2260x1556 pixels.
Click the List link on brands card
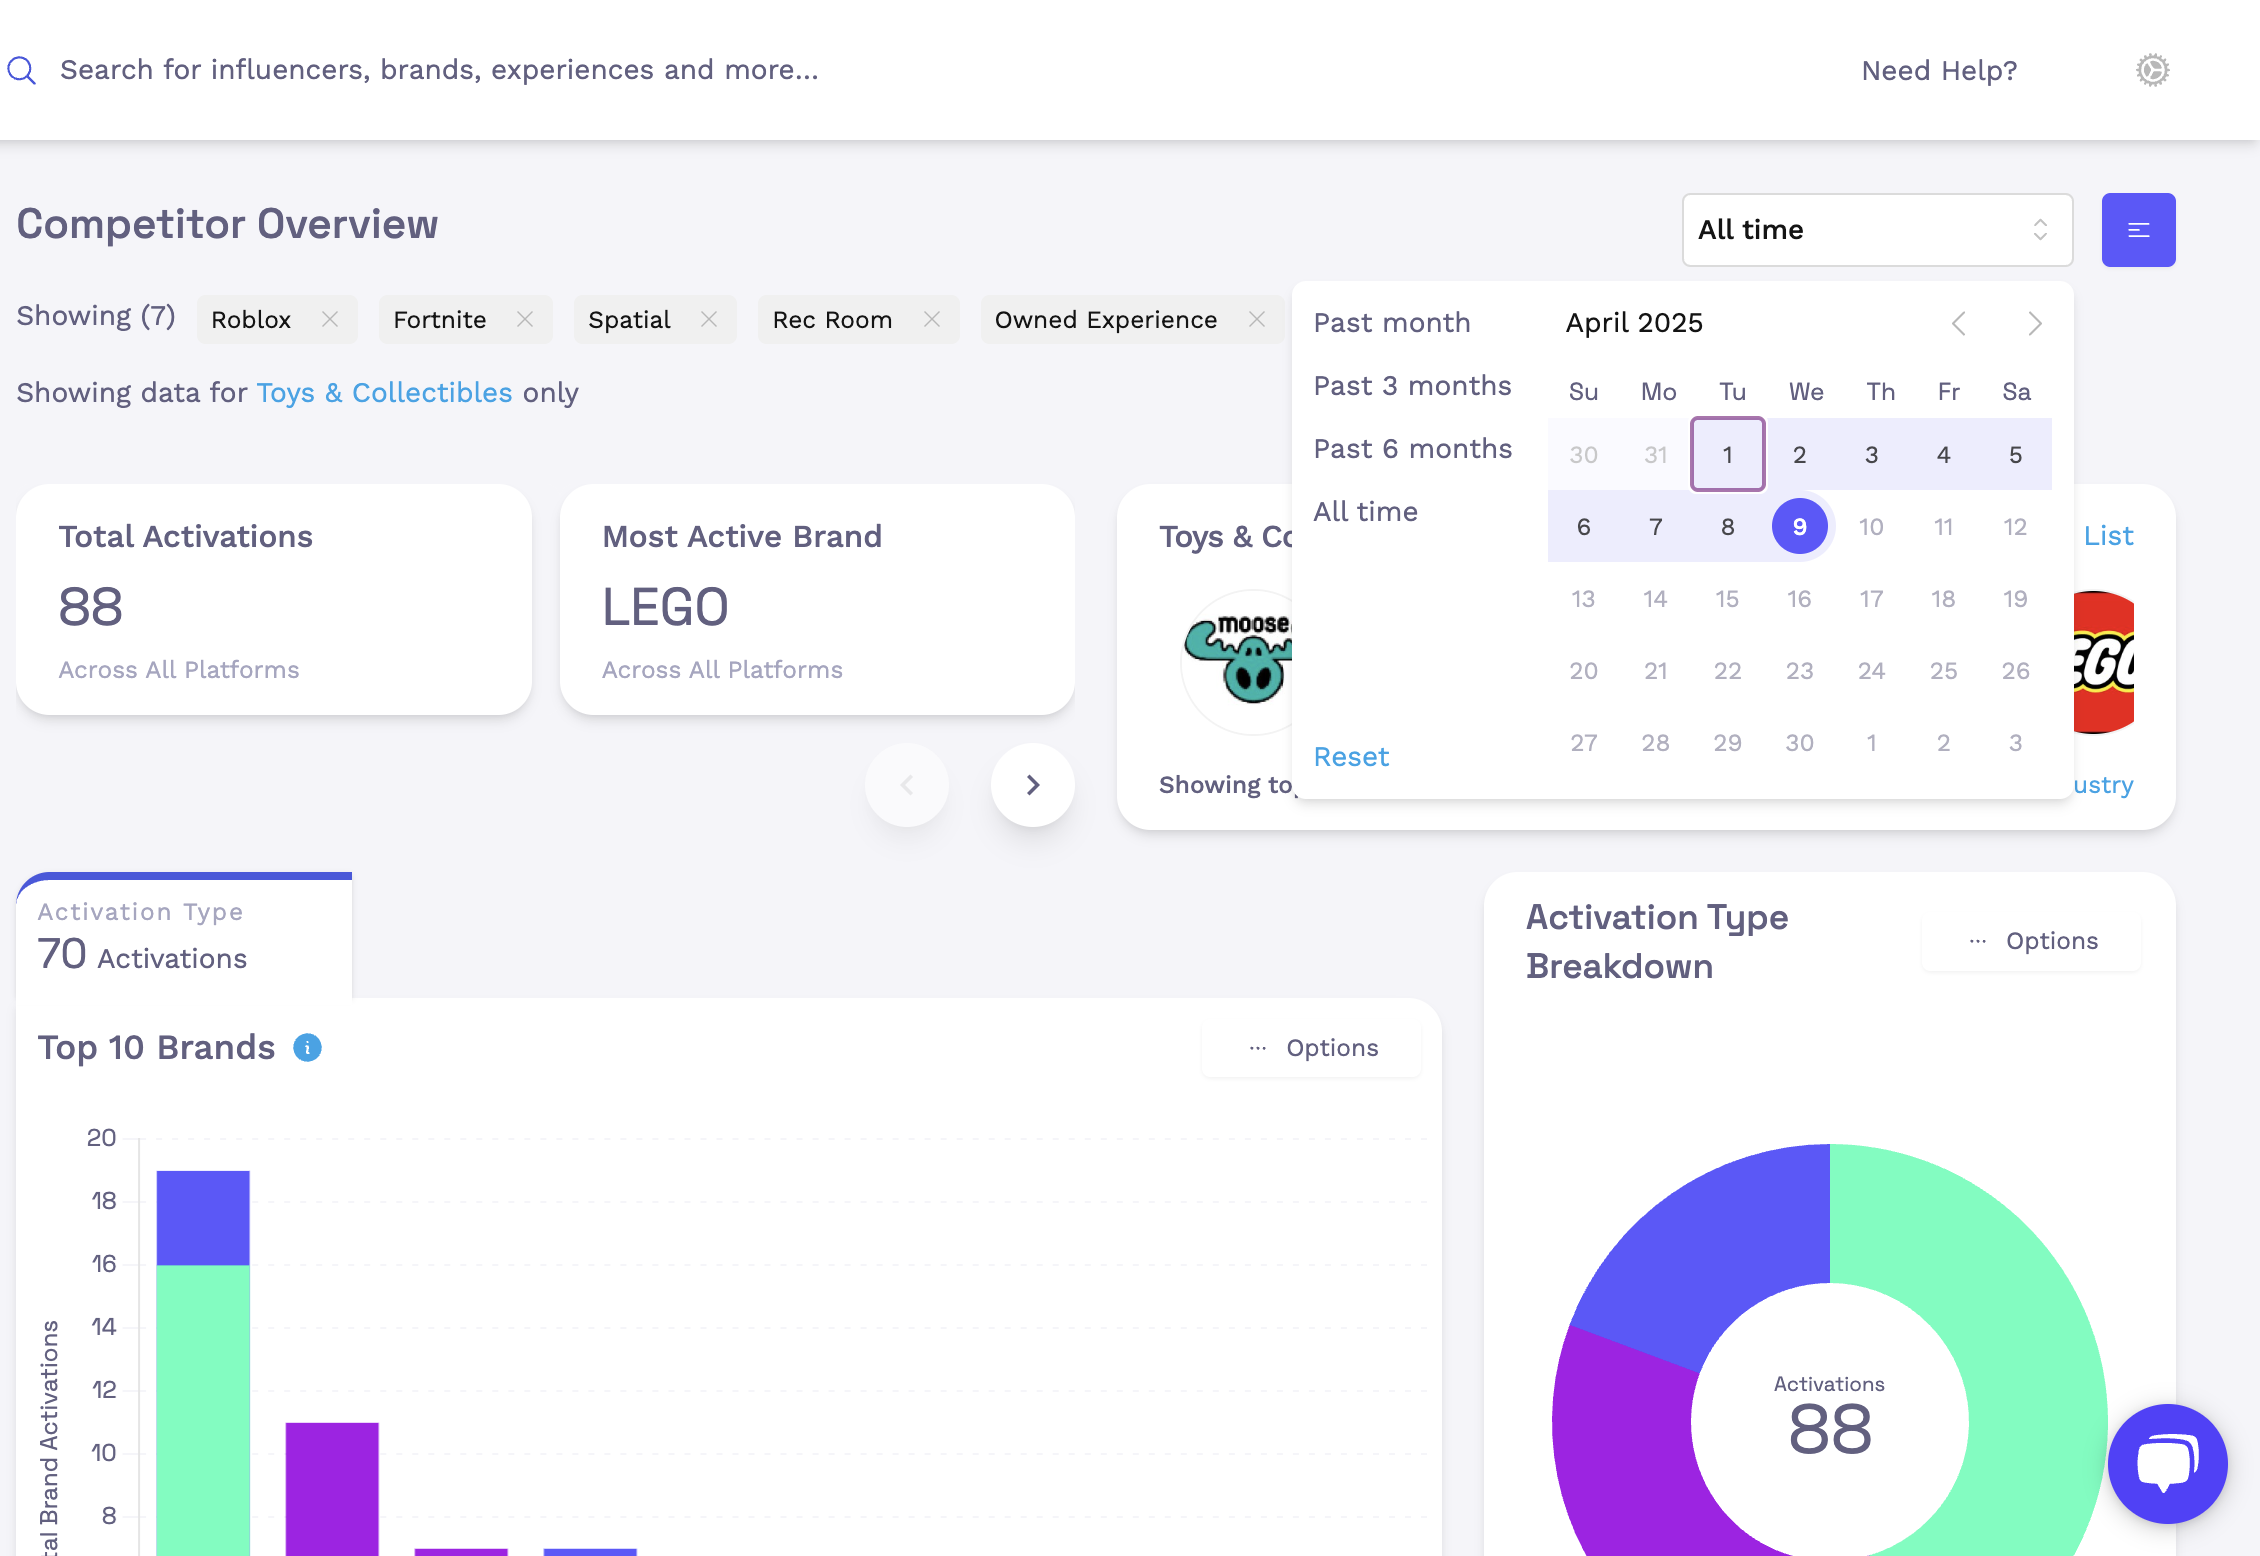tap(2108, 536)
